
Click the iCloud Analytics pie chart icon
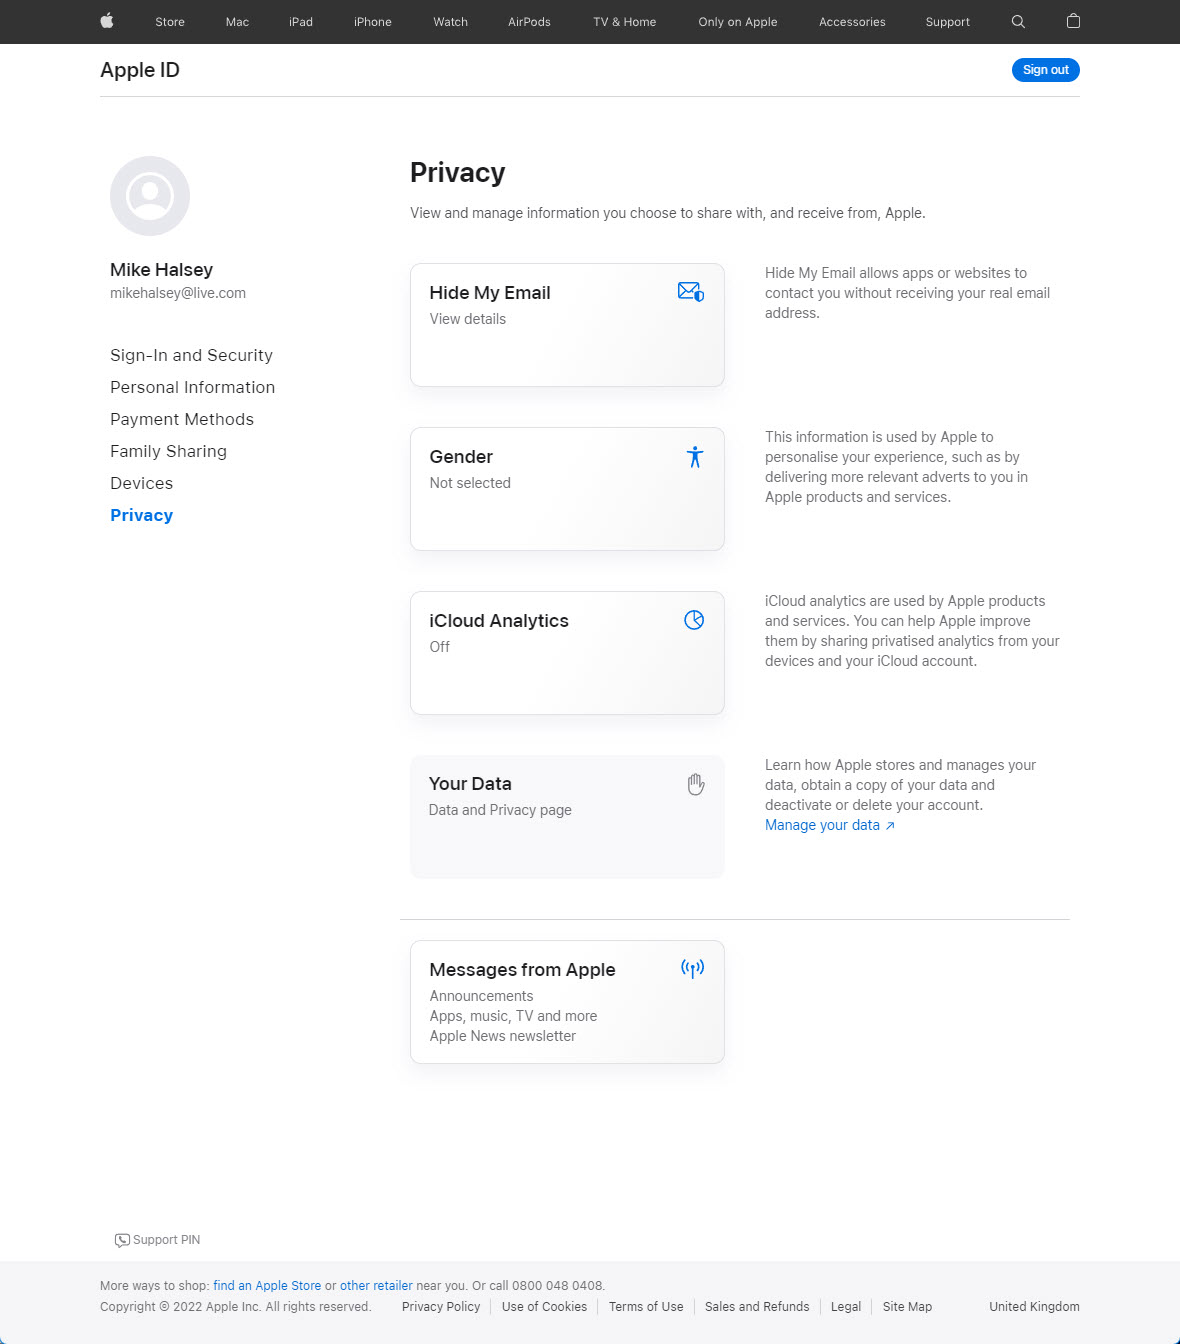click(694, 620)
